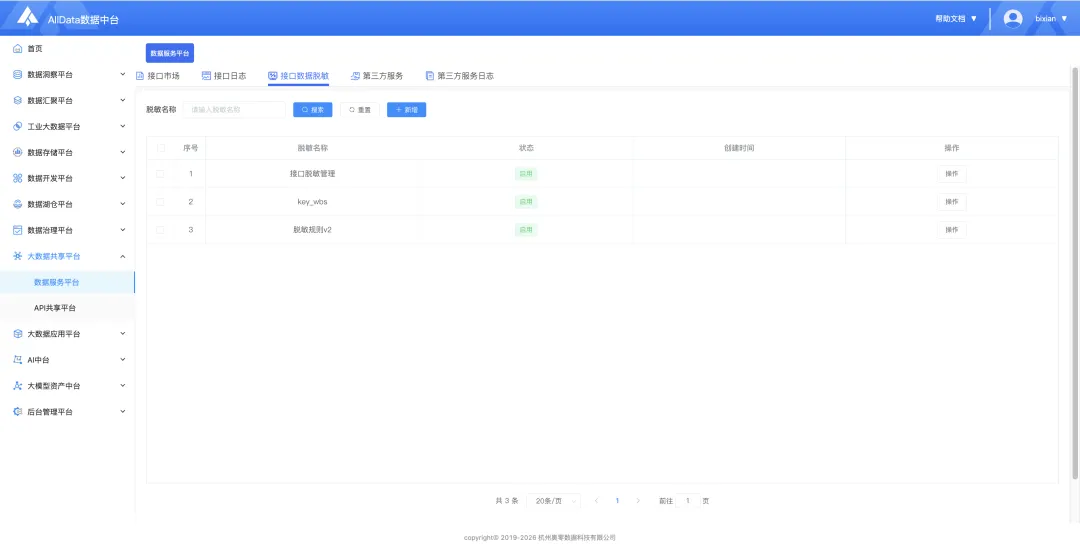Open the bixian user dropdown
The height and width of the screenshot is (549, 1080).
(1051, 19)
